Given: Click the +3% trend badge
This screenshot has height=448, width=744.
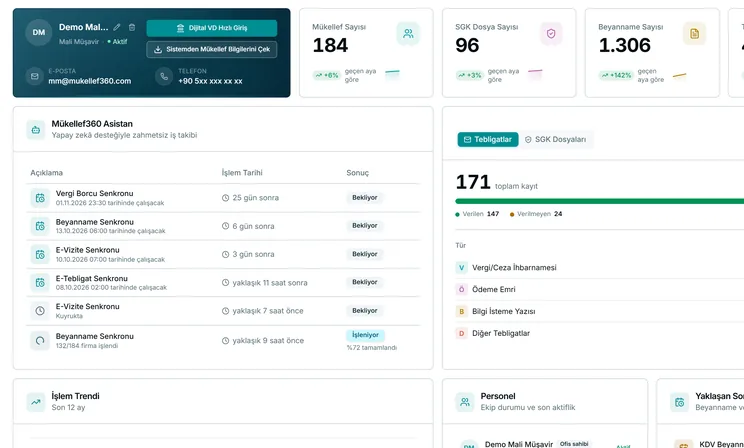Looking at the screenshot, I should (469, 75).
